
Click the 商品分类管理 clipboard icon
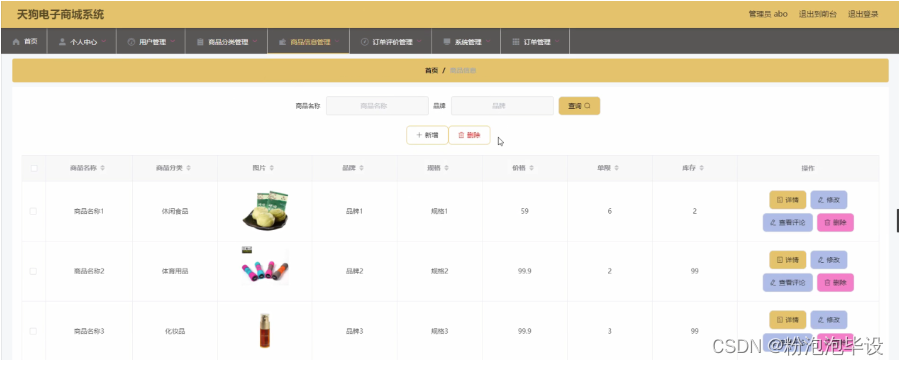200,42
